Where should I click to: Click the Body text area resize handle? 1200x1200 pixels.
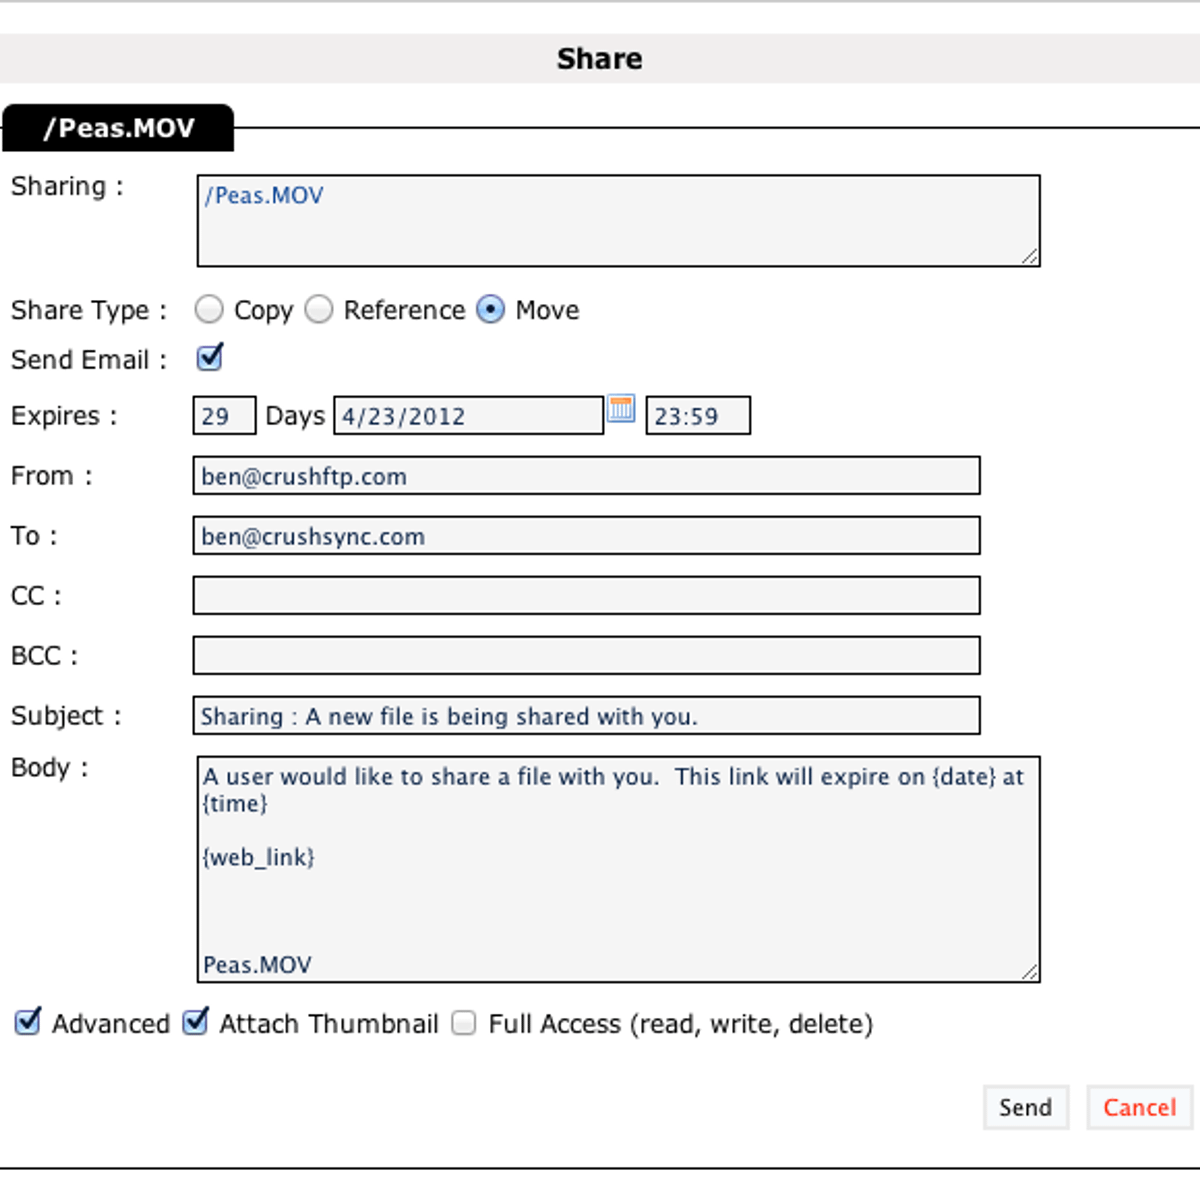(1030, 972)
